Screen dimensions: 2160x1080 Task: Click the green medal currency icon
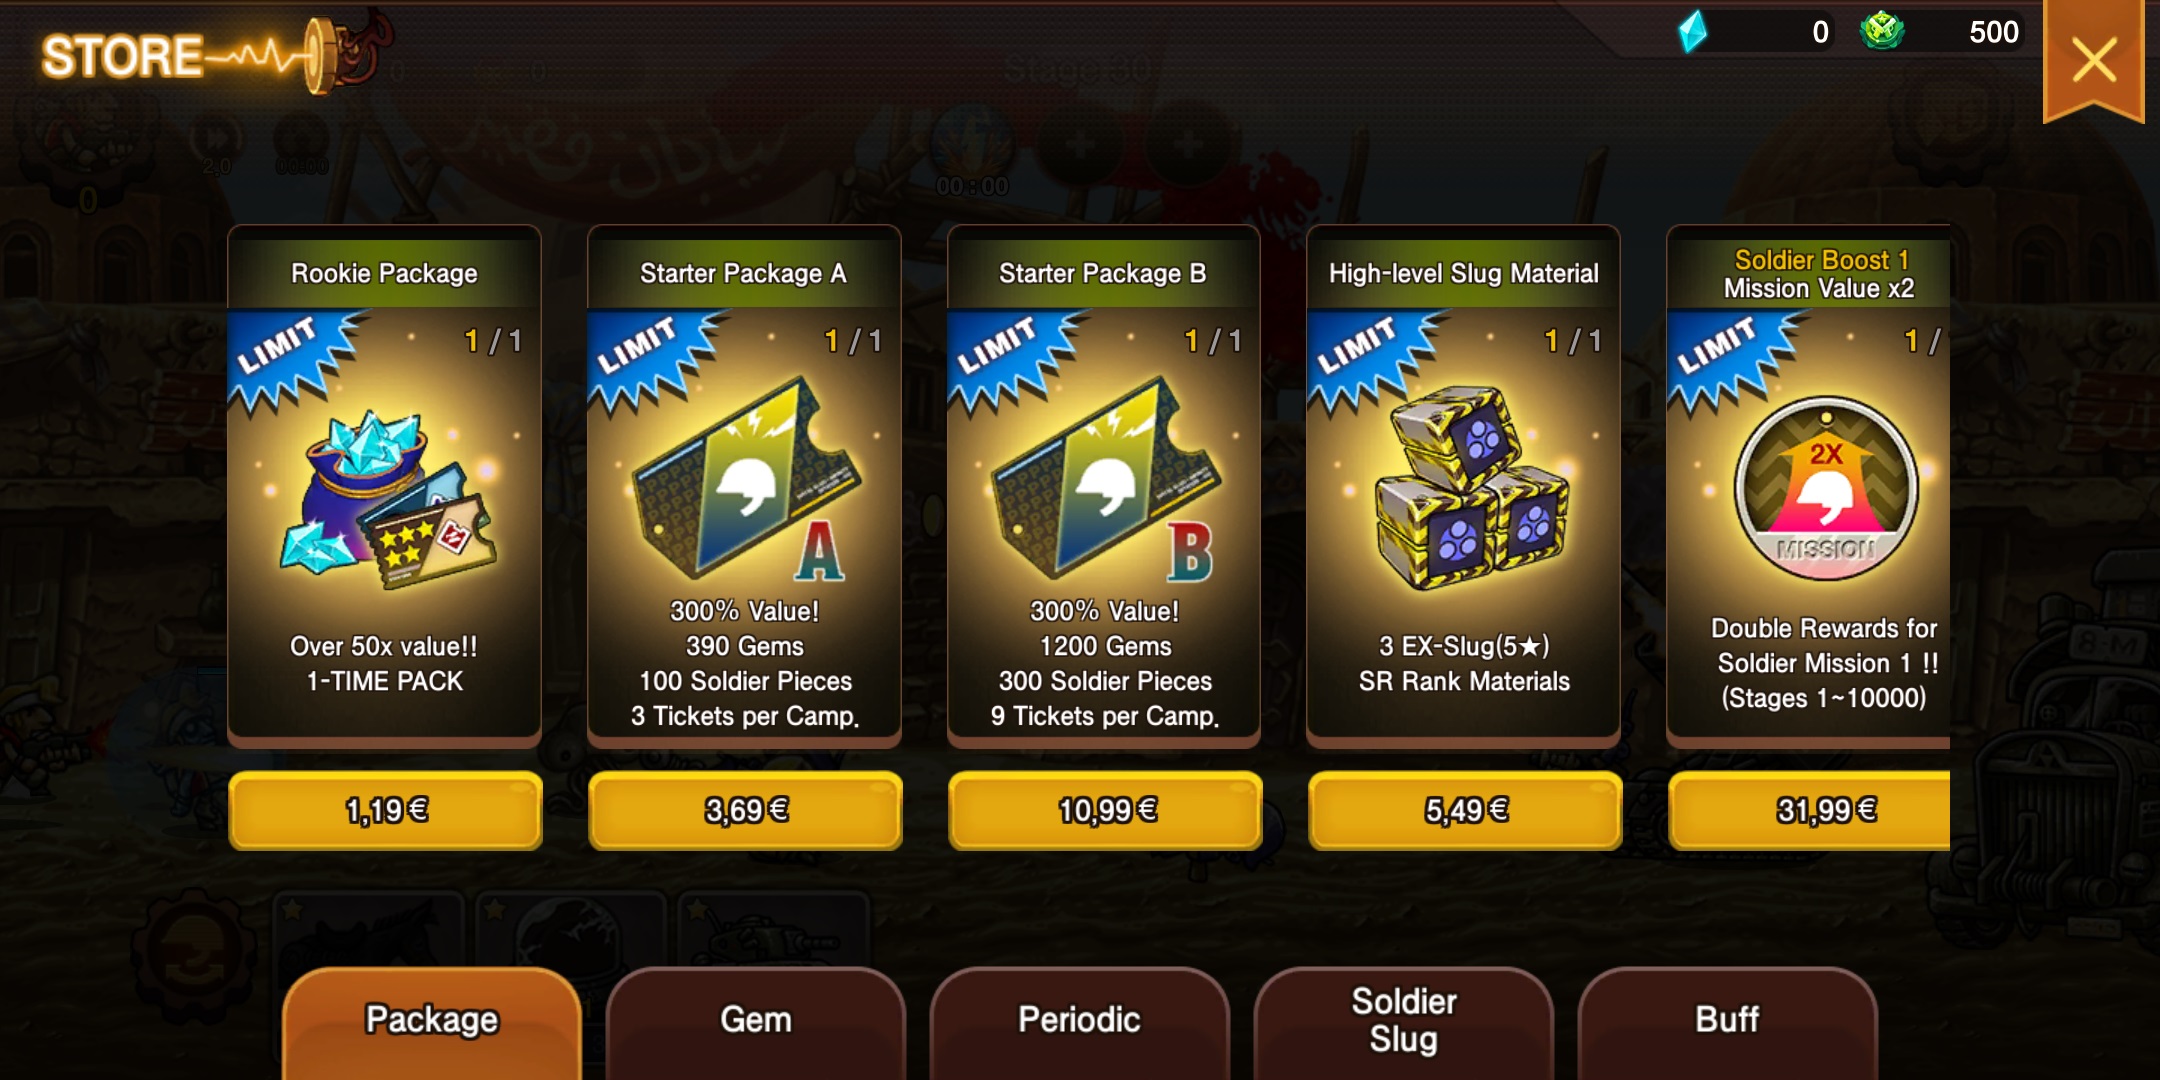[1882, 31]
